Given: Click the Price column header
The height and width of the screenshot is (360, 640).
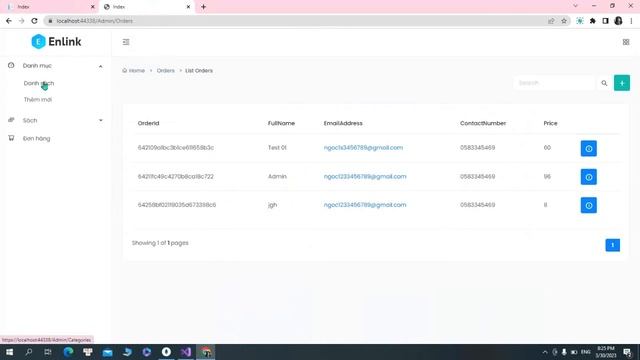Looking at the screenshot, I should tap(550, 123).
